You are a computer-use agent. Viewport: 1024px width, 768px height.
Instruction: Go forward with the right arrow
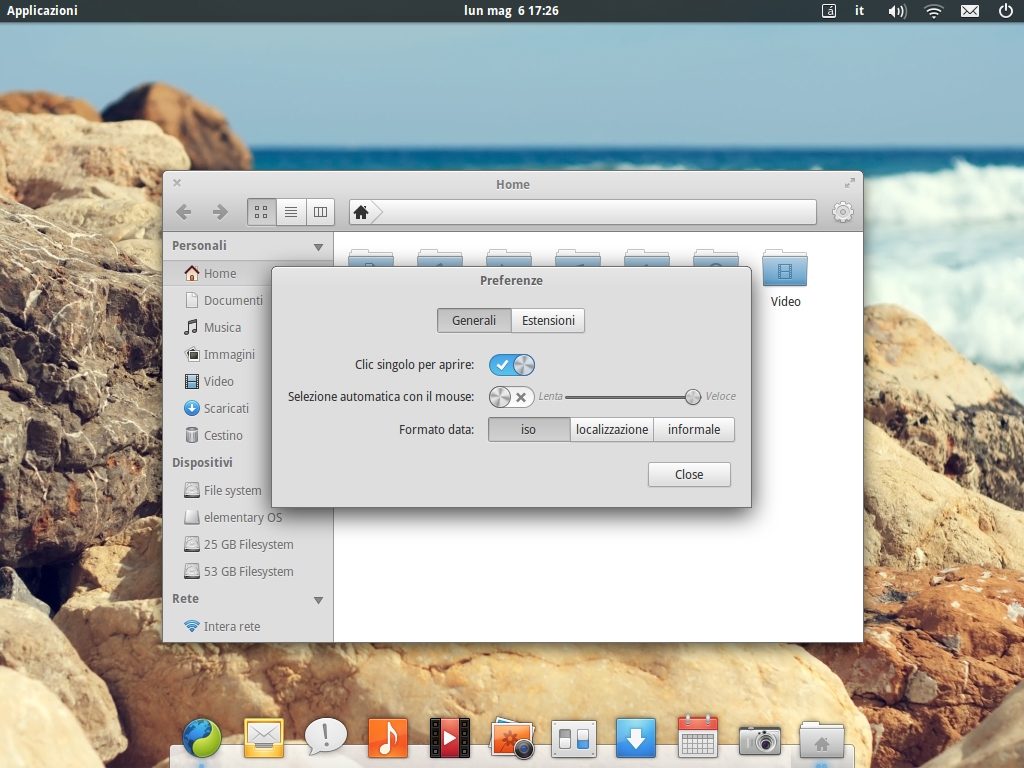tap(220, 212)
